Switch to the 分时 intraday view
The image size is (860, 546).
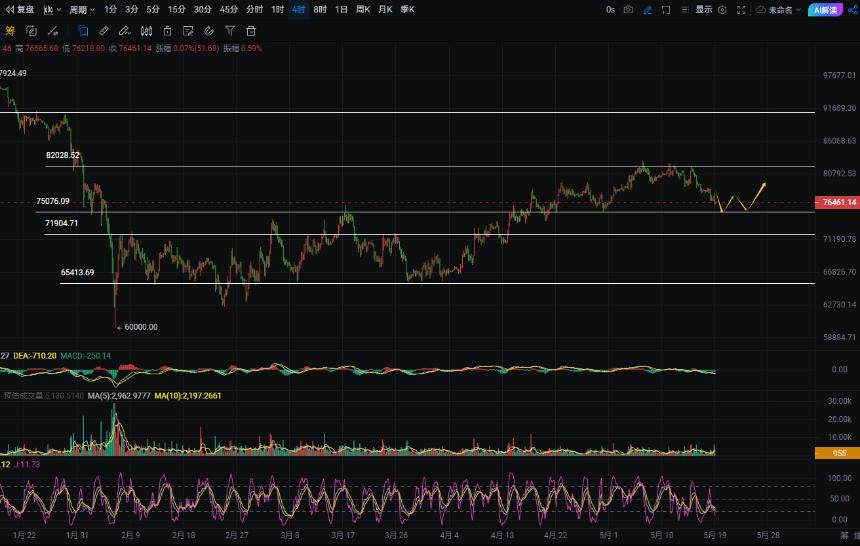tap(254, 9)
